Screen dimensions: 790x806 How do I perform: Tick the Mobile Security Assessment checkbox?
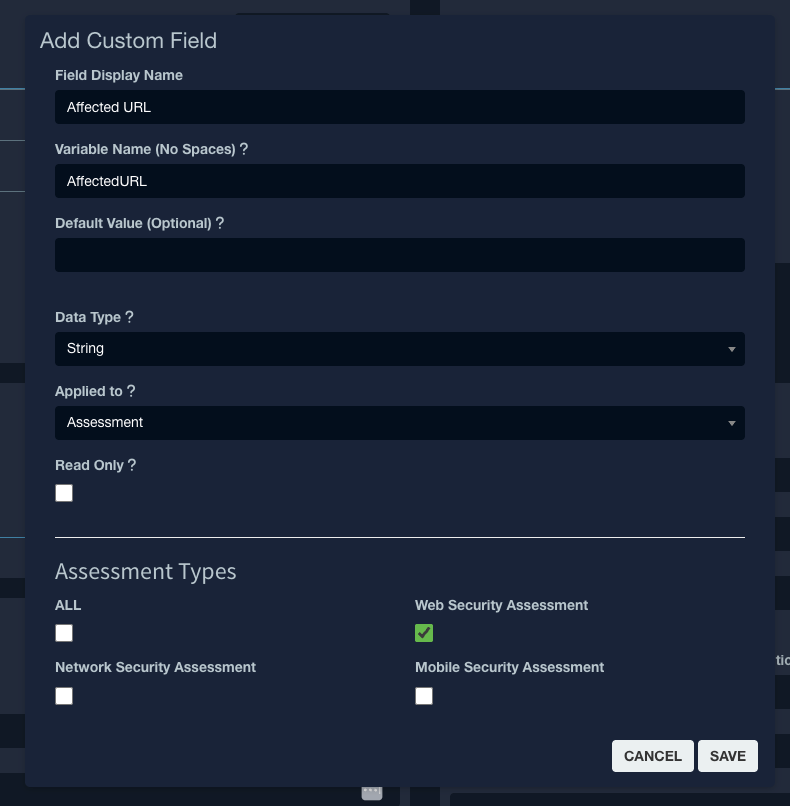coord(424,696)
